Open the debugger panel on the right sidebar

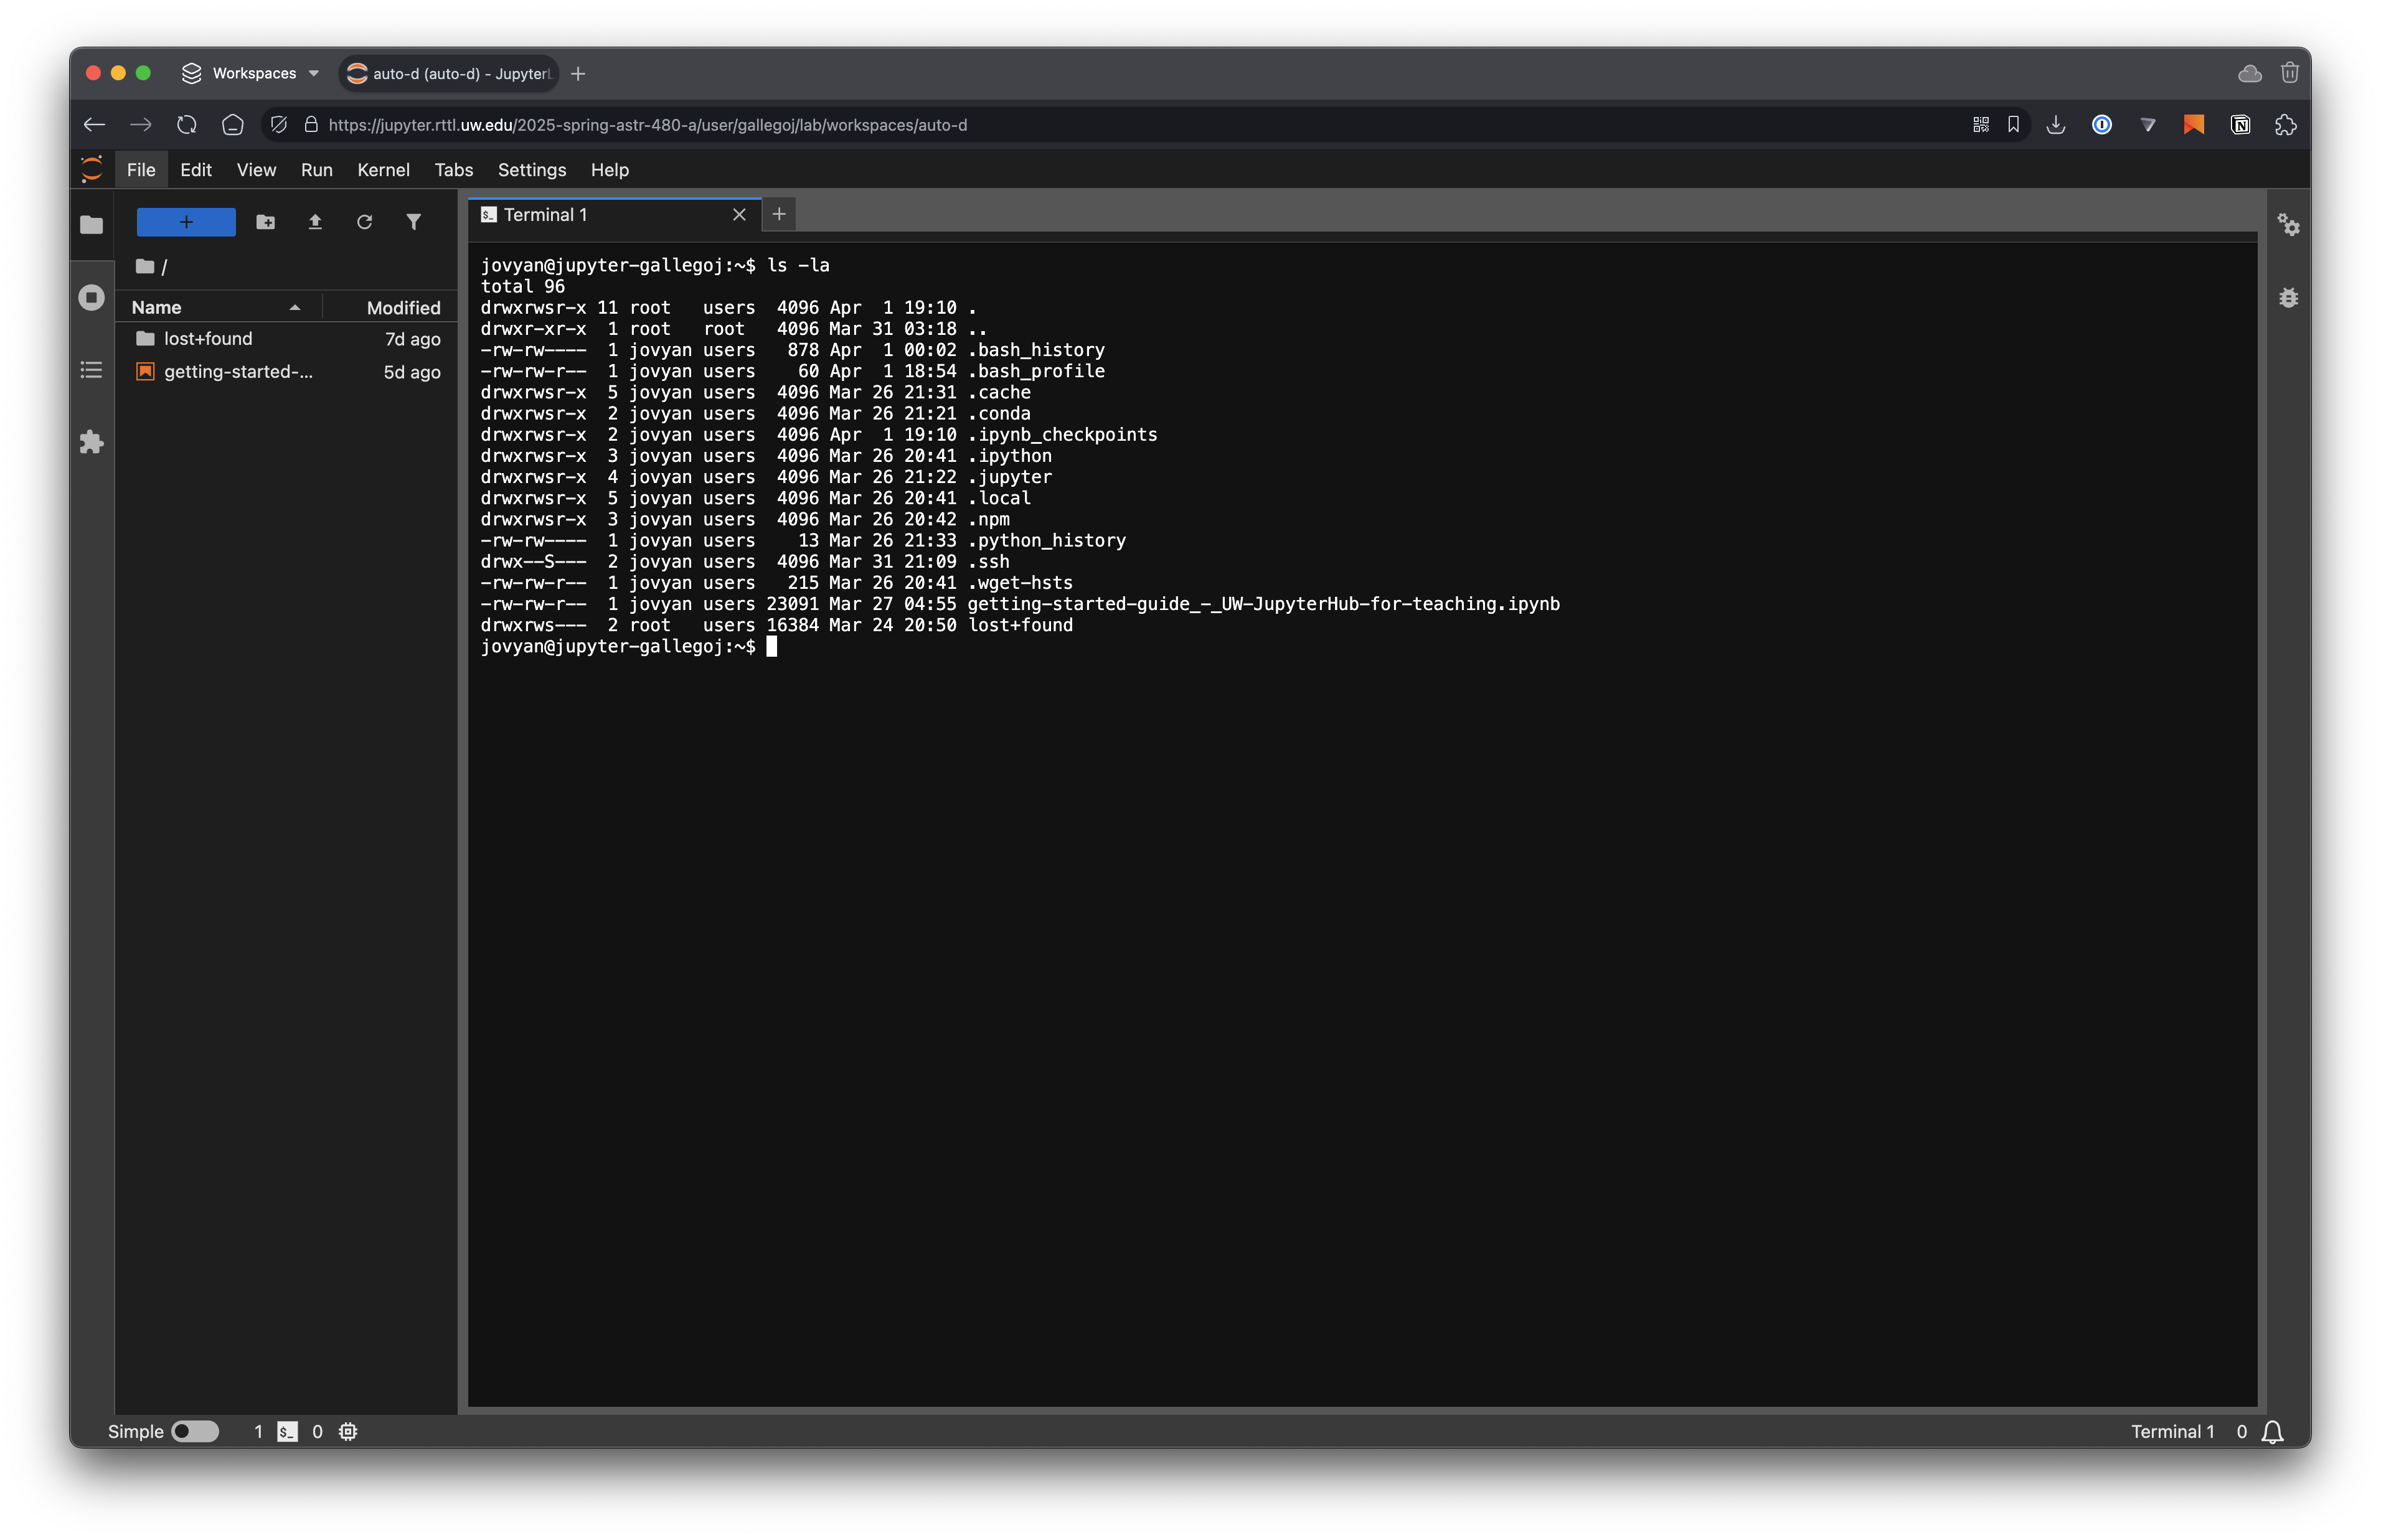2290,298
